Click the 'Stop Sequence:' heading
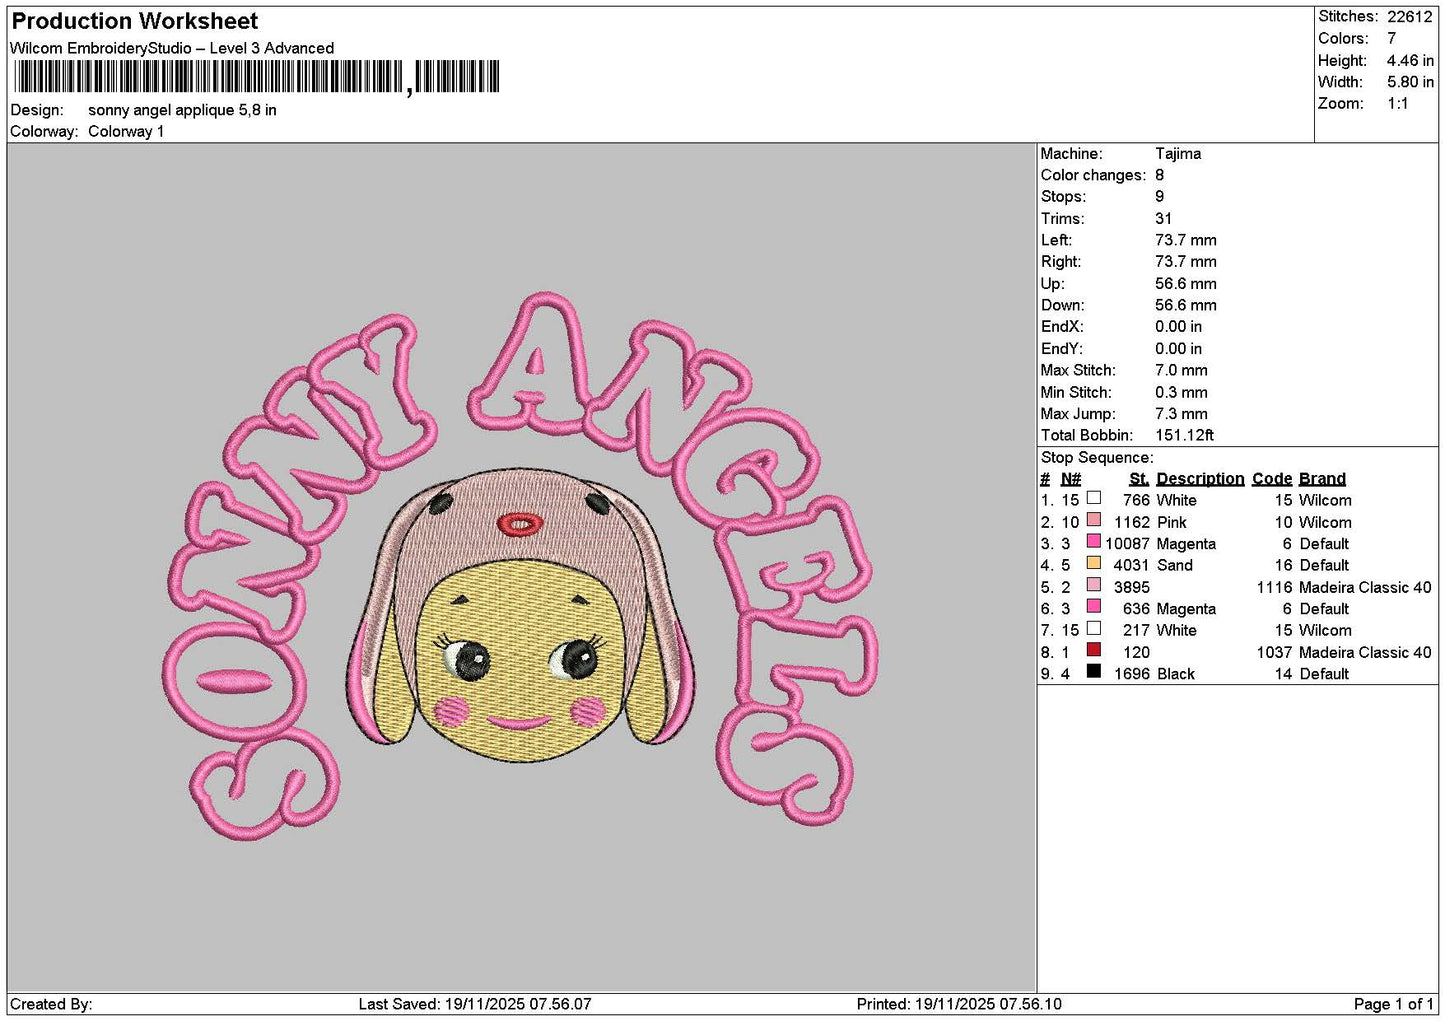This screenshot has height=1021, width=1445. click(x=1097, y=458)
